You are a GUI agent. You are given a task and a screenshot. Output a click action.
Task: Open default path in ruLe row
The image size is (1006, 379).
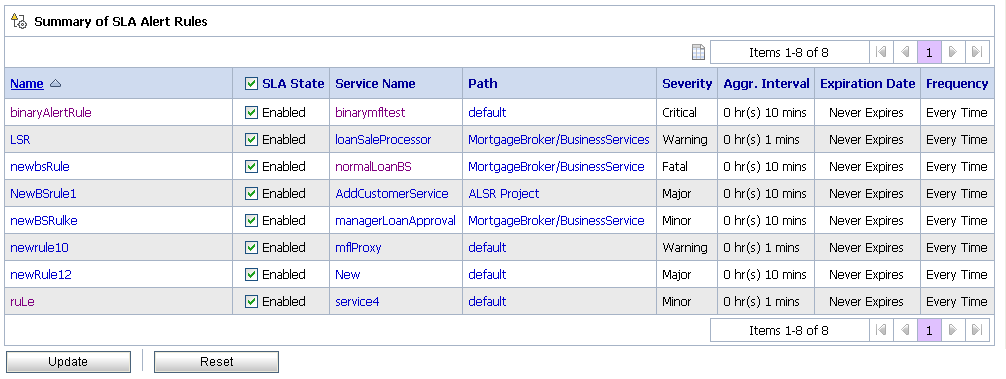click(x=487, y=301)
